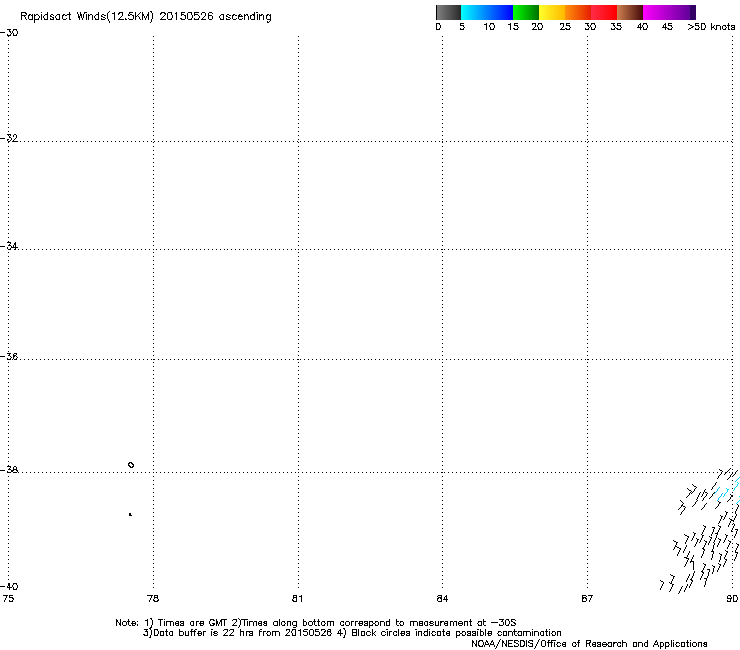Click the '87' longitude axis label
This screenshot has height=650, width=740.
click(x=587, y=599)
